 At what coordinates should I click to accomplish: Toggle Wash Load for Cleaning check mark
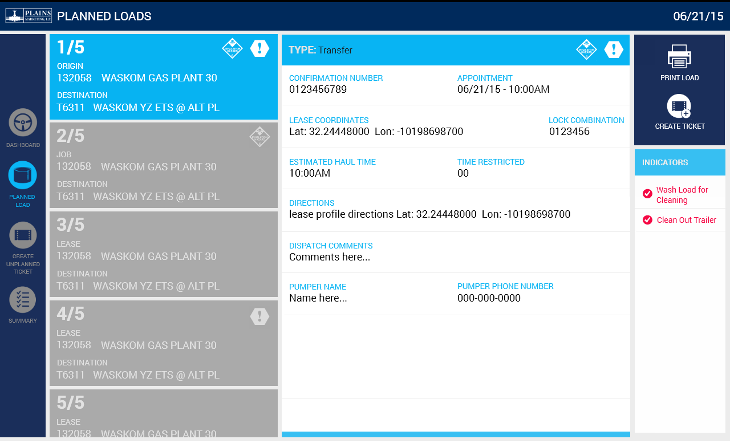pos(647,193)
